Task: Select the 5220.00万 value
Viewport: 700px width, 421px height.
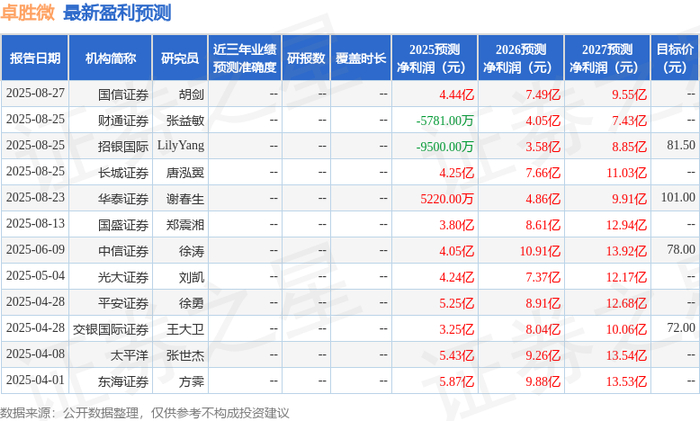Action: coord(447,199)
